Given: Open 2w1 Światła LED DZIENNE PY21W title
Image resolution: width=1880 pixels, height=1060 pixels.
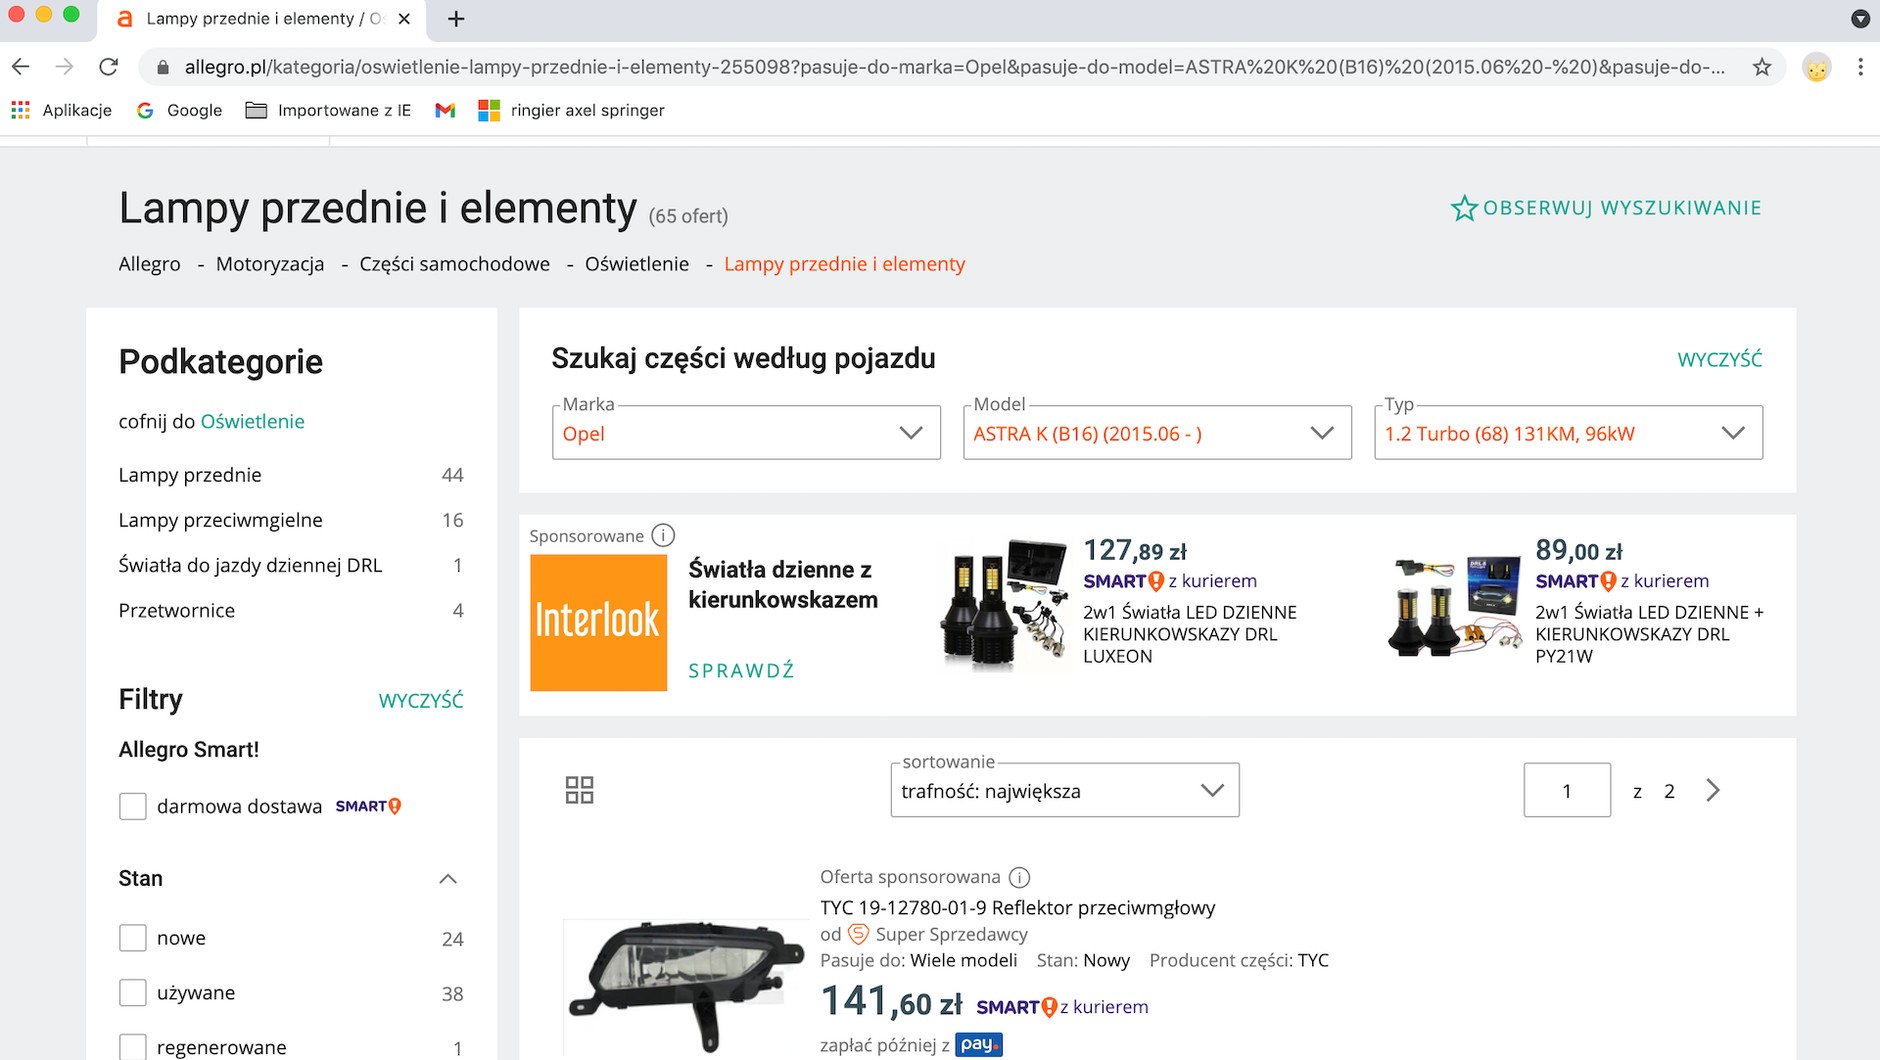Looking at the screenshot, I should pos(1649,634).
